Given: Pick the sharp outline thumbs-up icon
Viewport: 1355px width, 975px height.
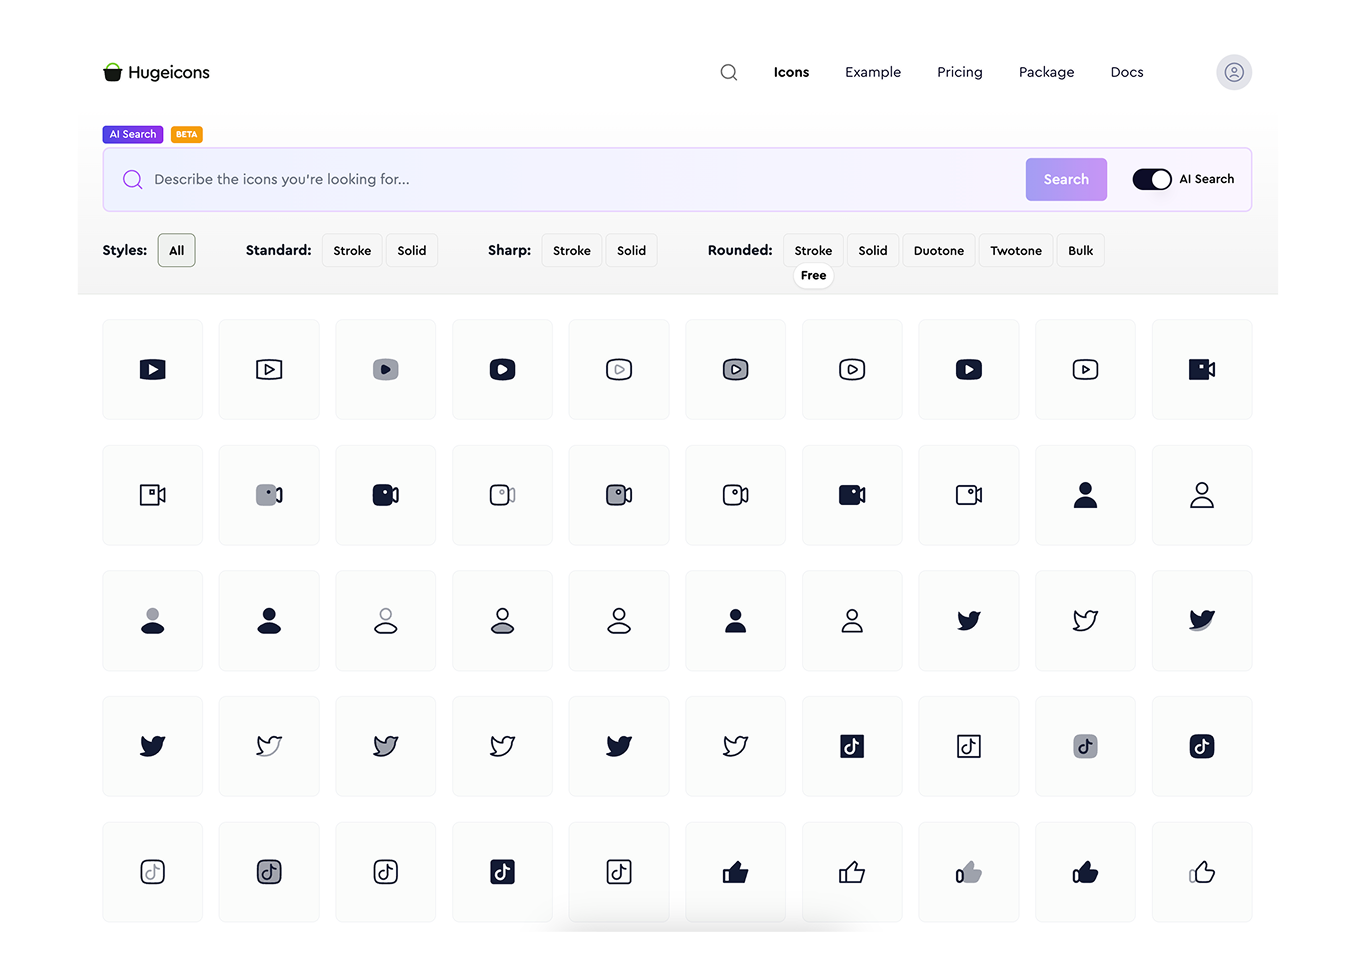Looking at the screenshot, I should point(852,872).
